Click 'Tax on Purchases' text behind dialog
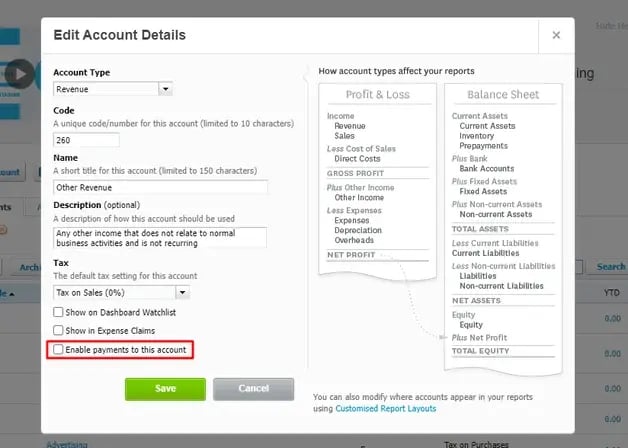The width and height of the screenshot is (628, 448). pos(476,444)
